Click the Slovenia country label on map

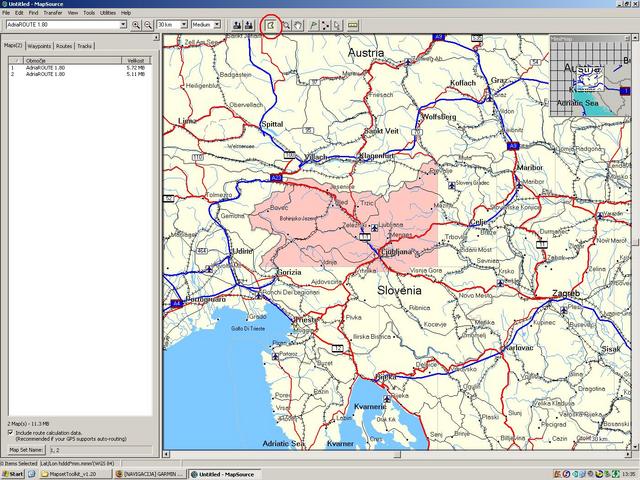399,290
